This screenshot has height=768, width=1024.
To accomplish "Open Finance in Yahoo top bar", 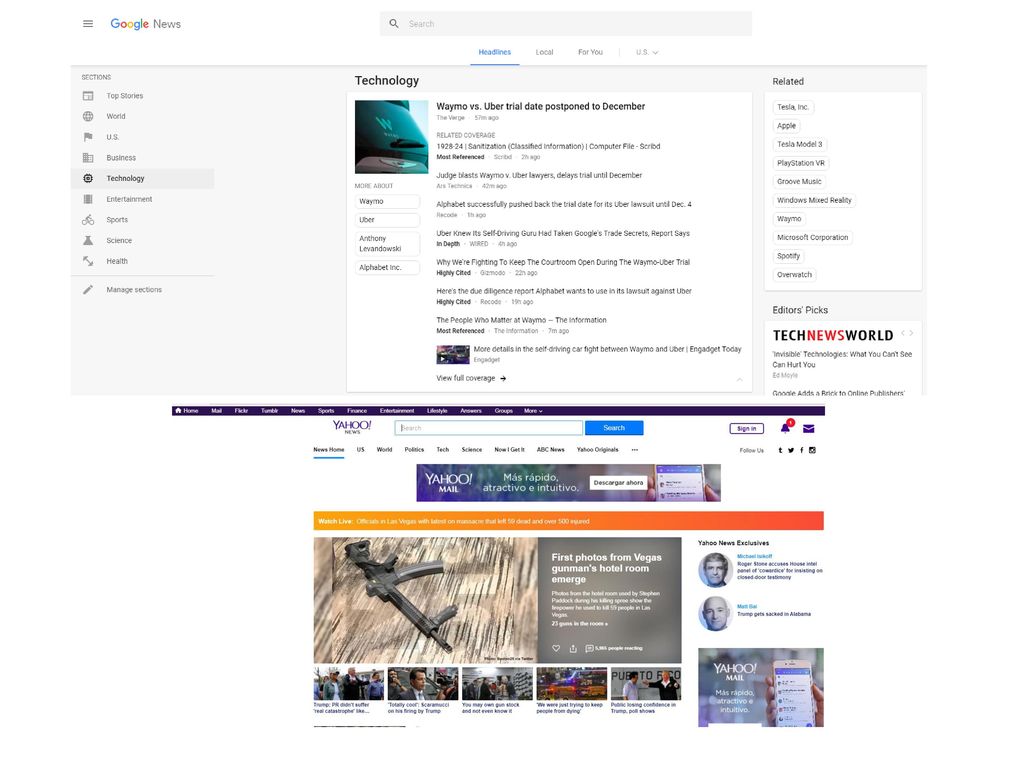I will point(357,411).
